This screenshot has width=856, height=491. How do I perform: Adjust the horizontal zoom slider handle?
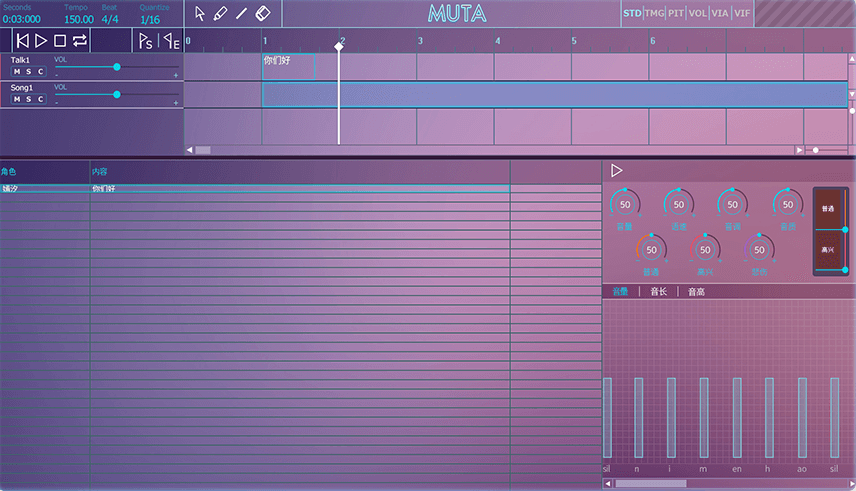[x=816, y=150]
